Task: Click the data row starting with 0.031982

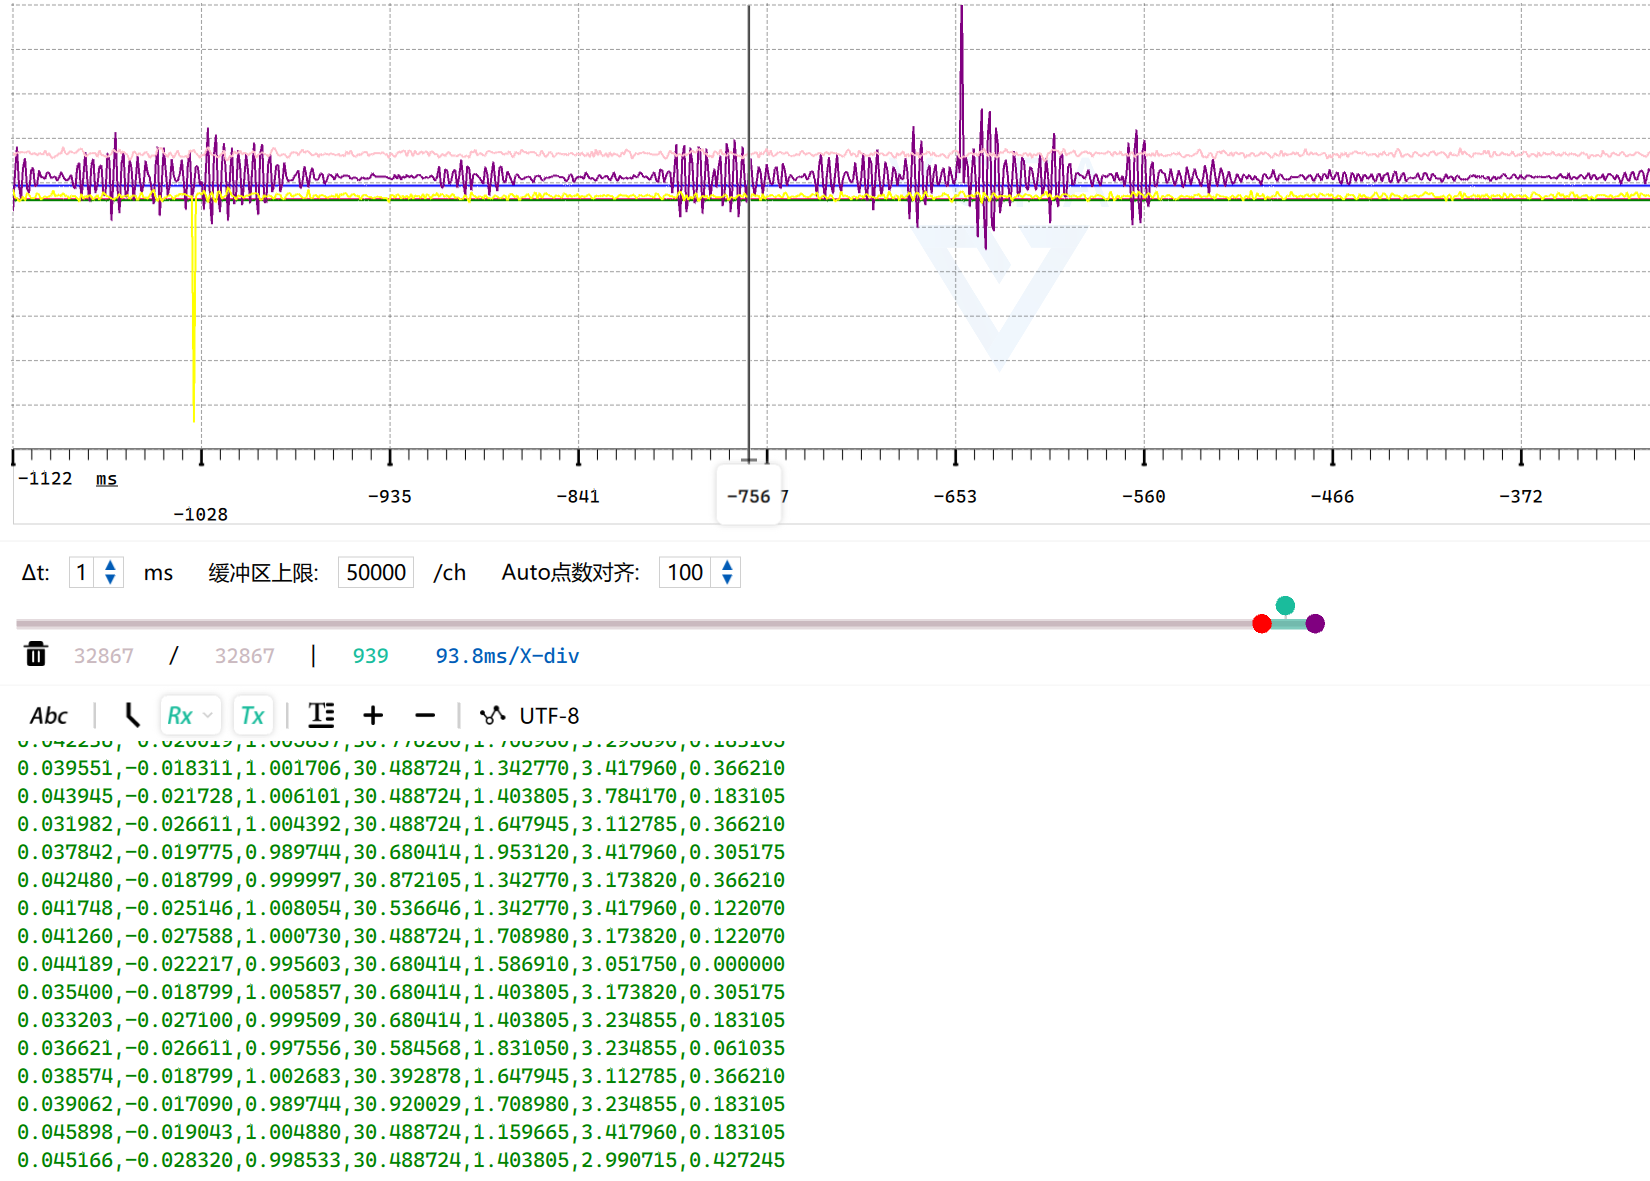Action: [x=401, y=824]
